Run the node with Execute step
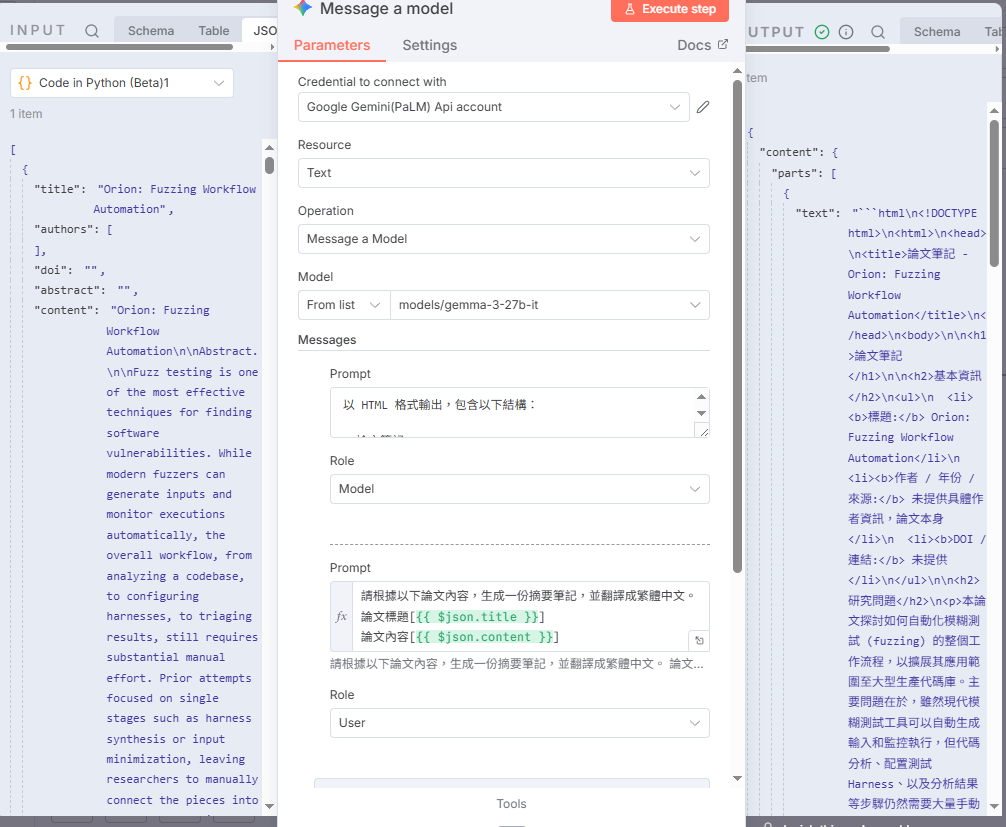Viewport: 1006px width, 827px height. pos(670,10)
